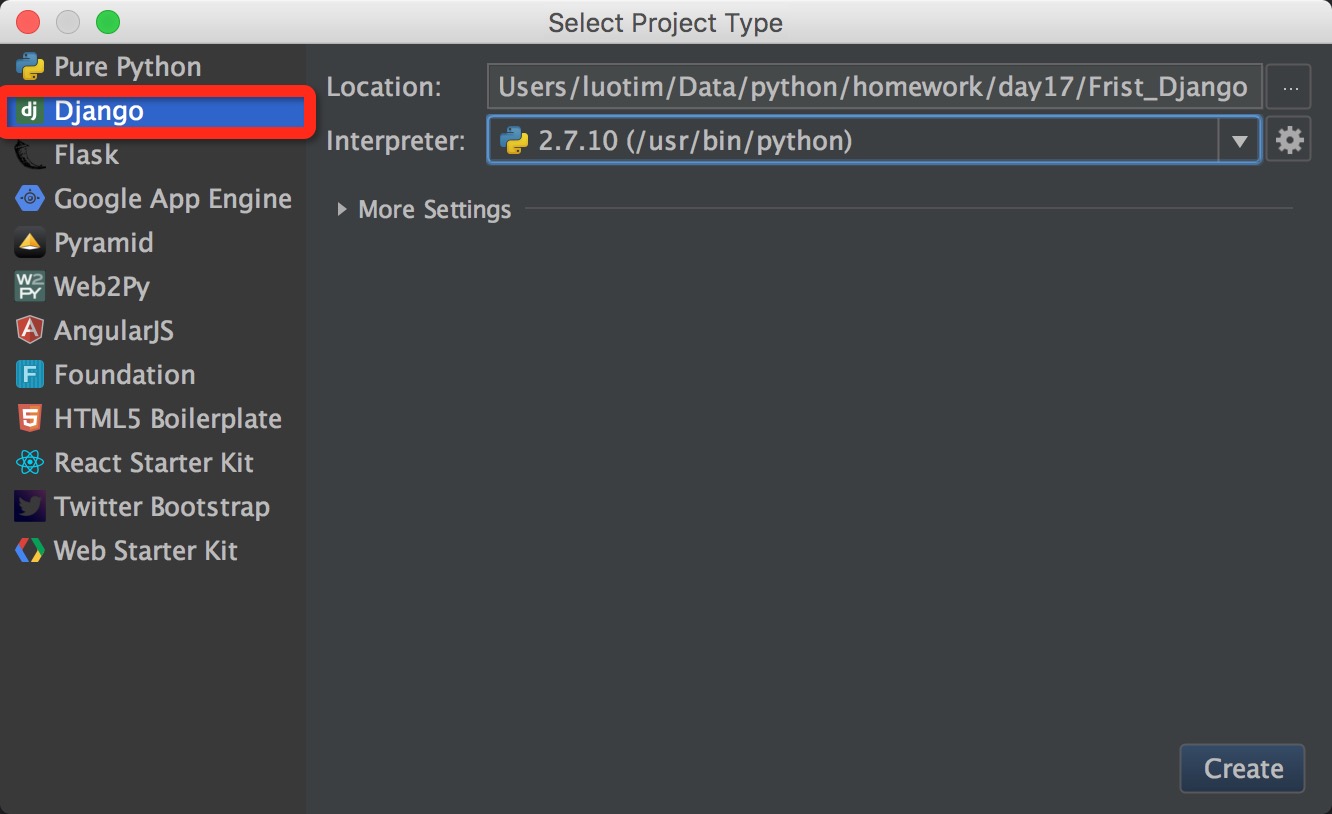Image resolution: width=1332 pixels, height=814 pixels.
Task: Choose Twitter Bootstrap label
Action: [162, 507]
